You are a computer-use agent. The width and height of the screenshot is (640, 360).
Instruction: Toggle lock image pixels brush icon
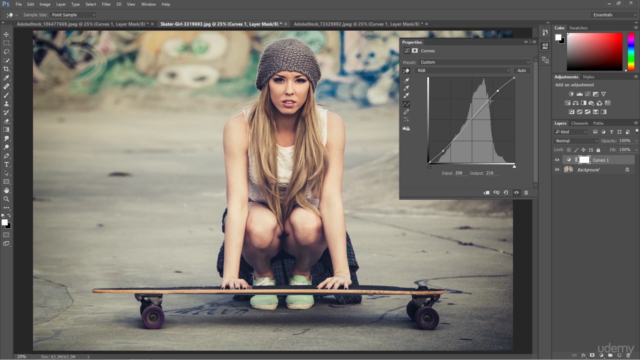[x=576, y=150]
